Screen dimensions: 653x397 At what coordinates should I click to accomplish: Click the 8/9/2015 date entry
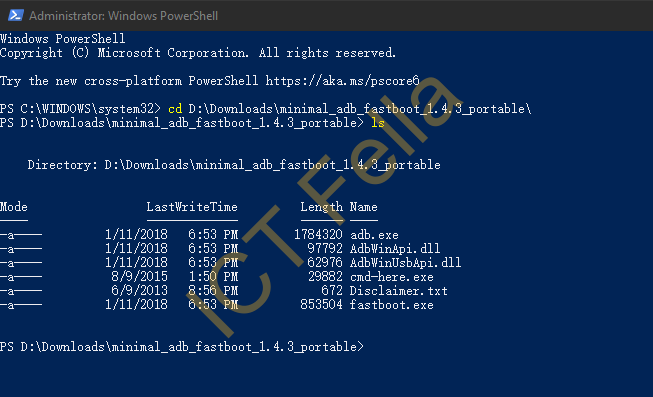[x=140, y=277]
